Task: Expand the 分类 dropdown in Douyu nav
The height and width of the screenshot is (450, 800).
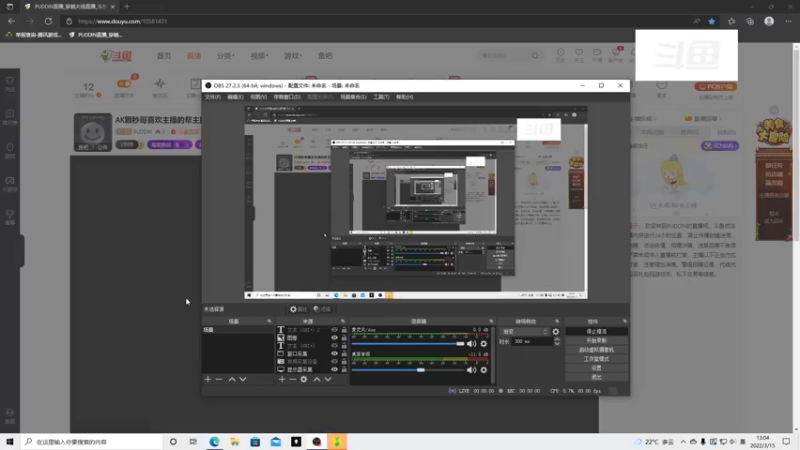Action: [x=226, y=56]
